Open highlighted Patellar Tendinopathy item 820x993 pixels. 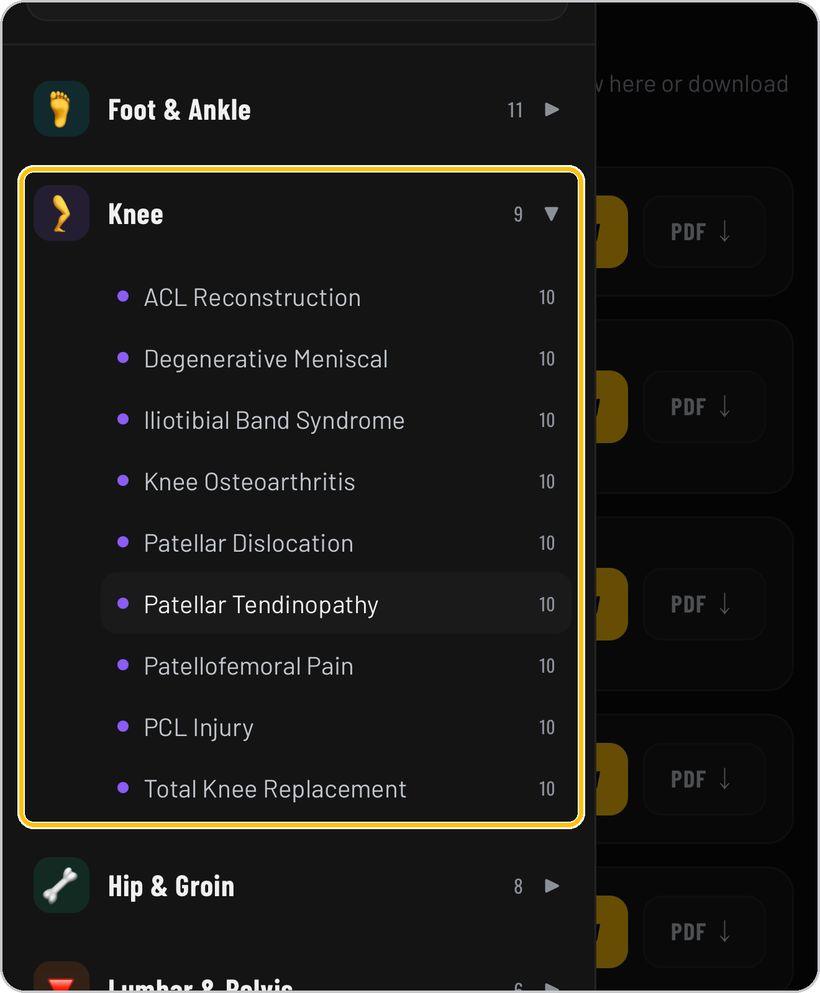click(x=336, y=604)
